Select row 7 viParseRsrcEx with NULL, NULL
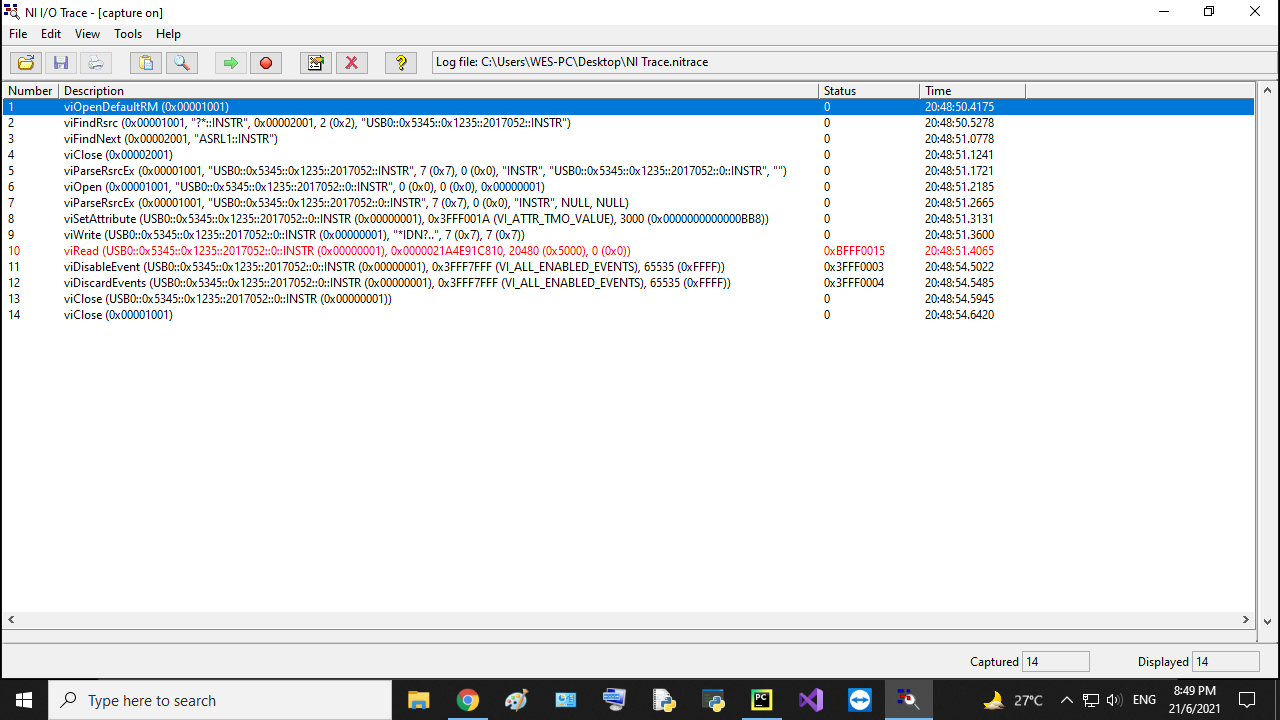1280x720 pixels. coord(628,203)
